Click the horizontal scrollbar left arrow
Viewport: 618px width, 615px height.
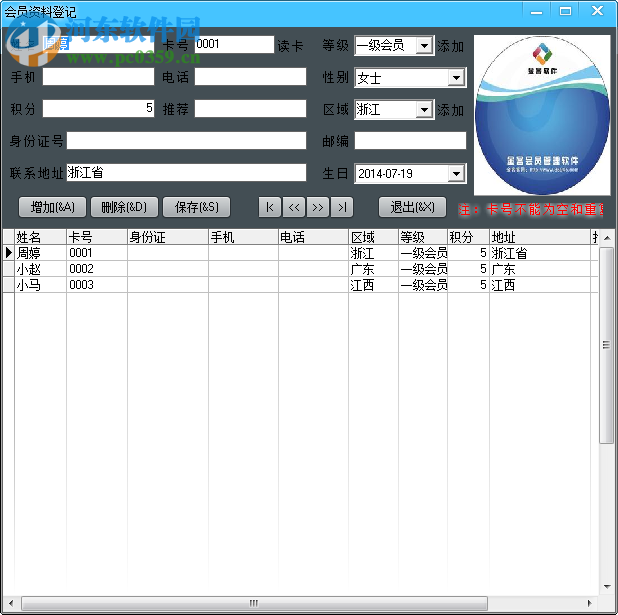pos(11,603)
